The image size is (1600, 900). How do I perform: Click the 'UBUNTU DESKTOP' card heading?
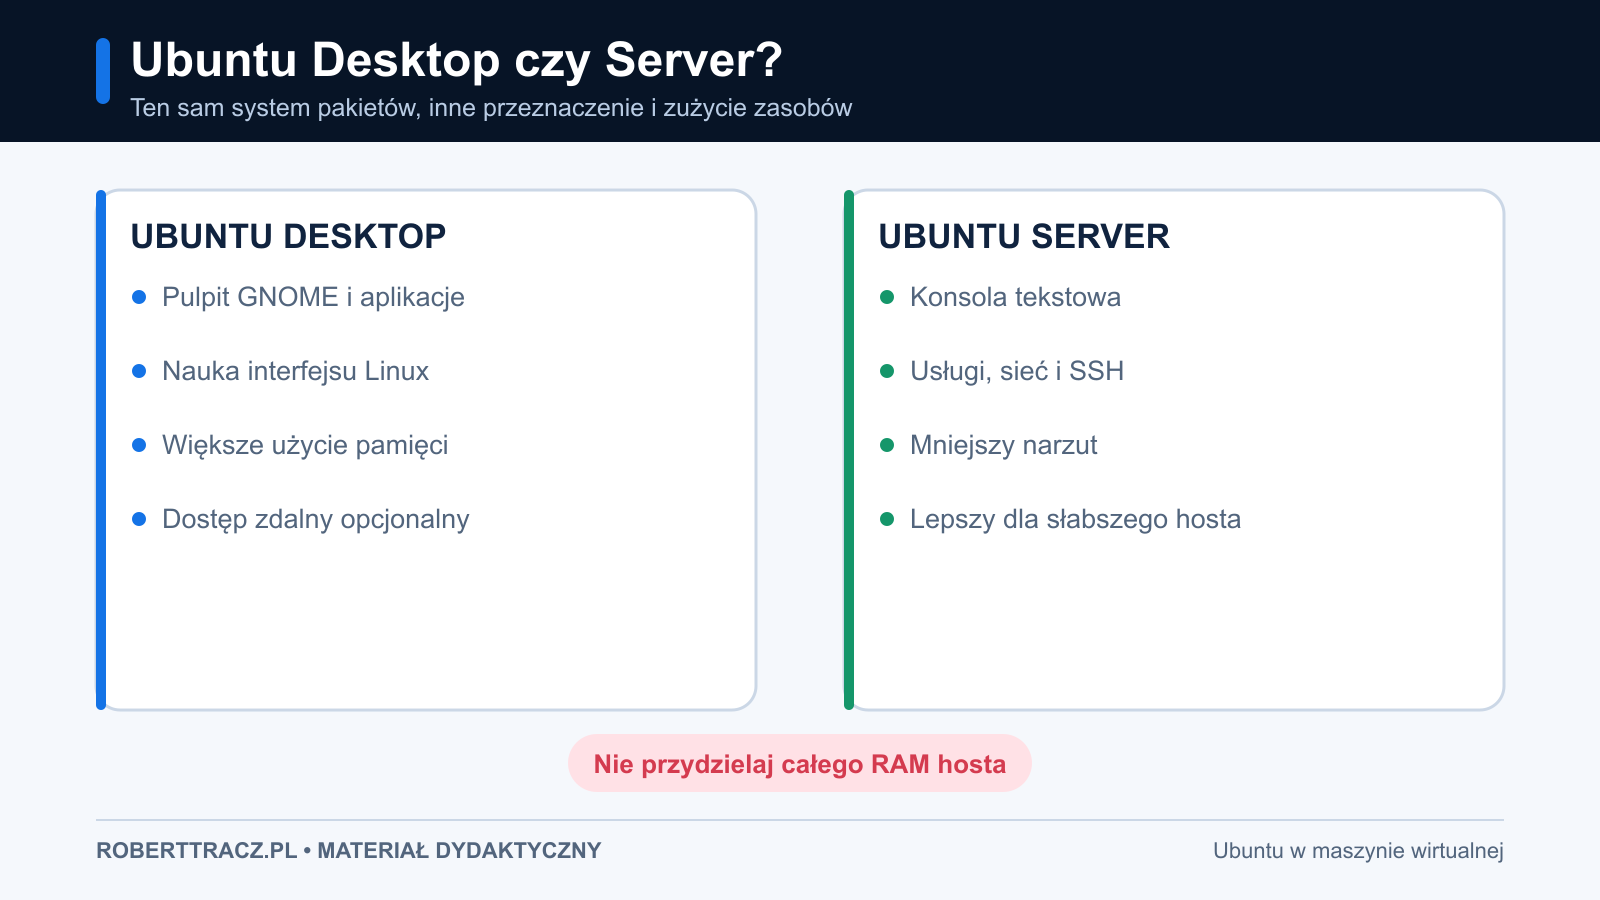coord(288,236)
